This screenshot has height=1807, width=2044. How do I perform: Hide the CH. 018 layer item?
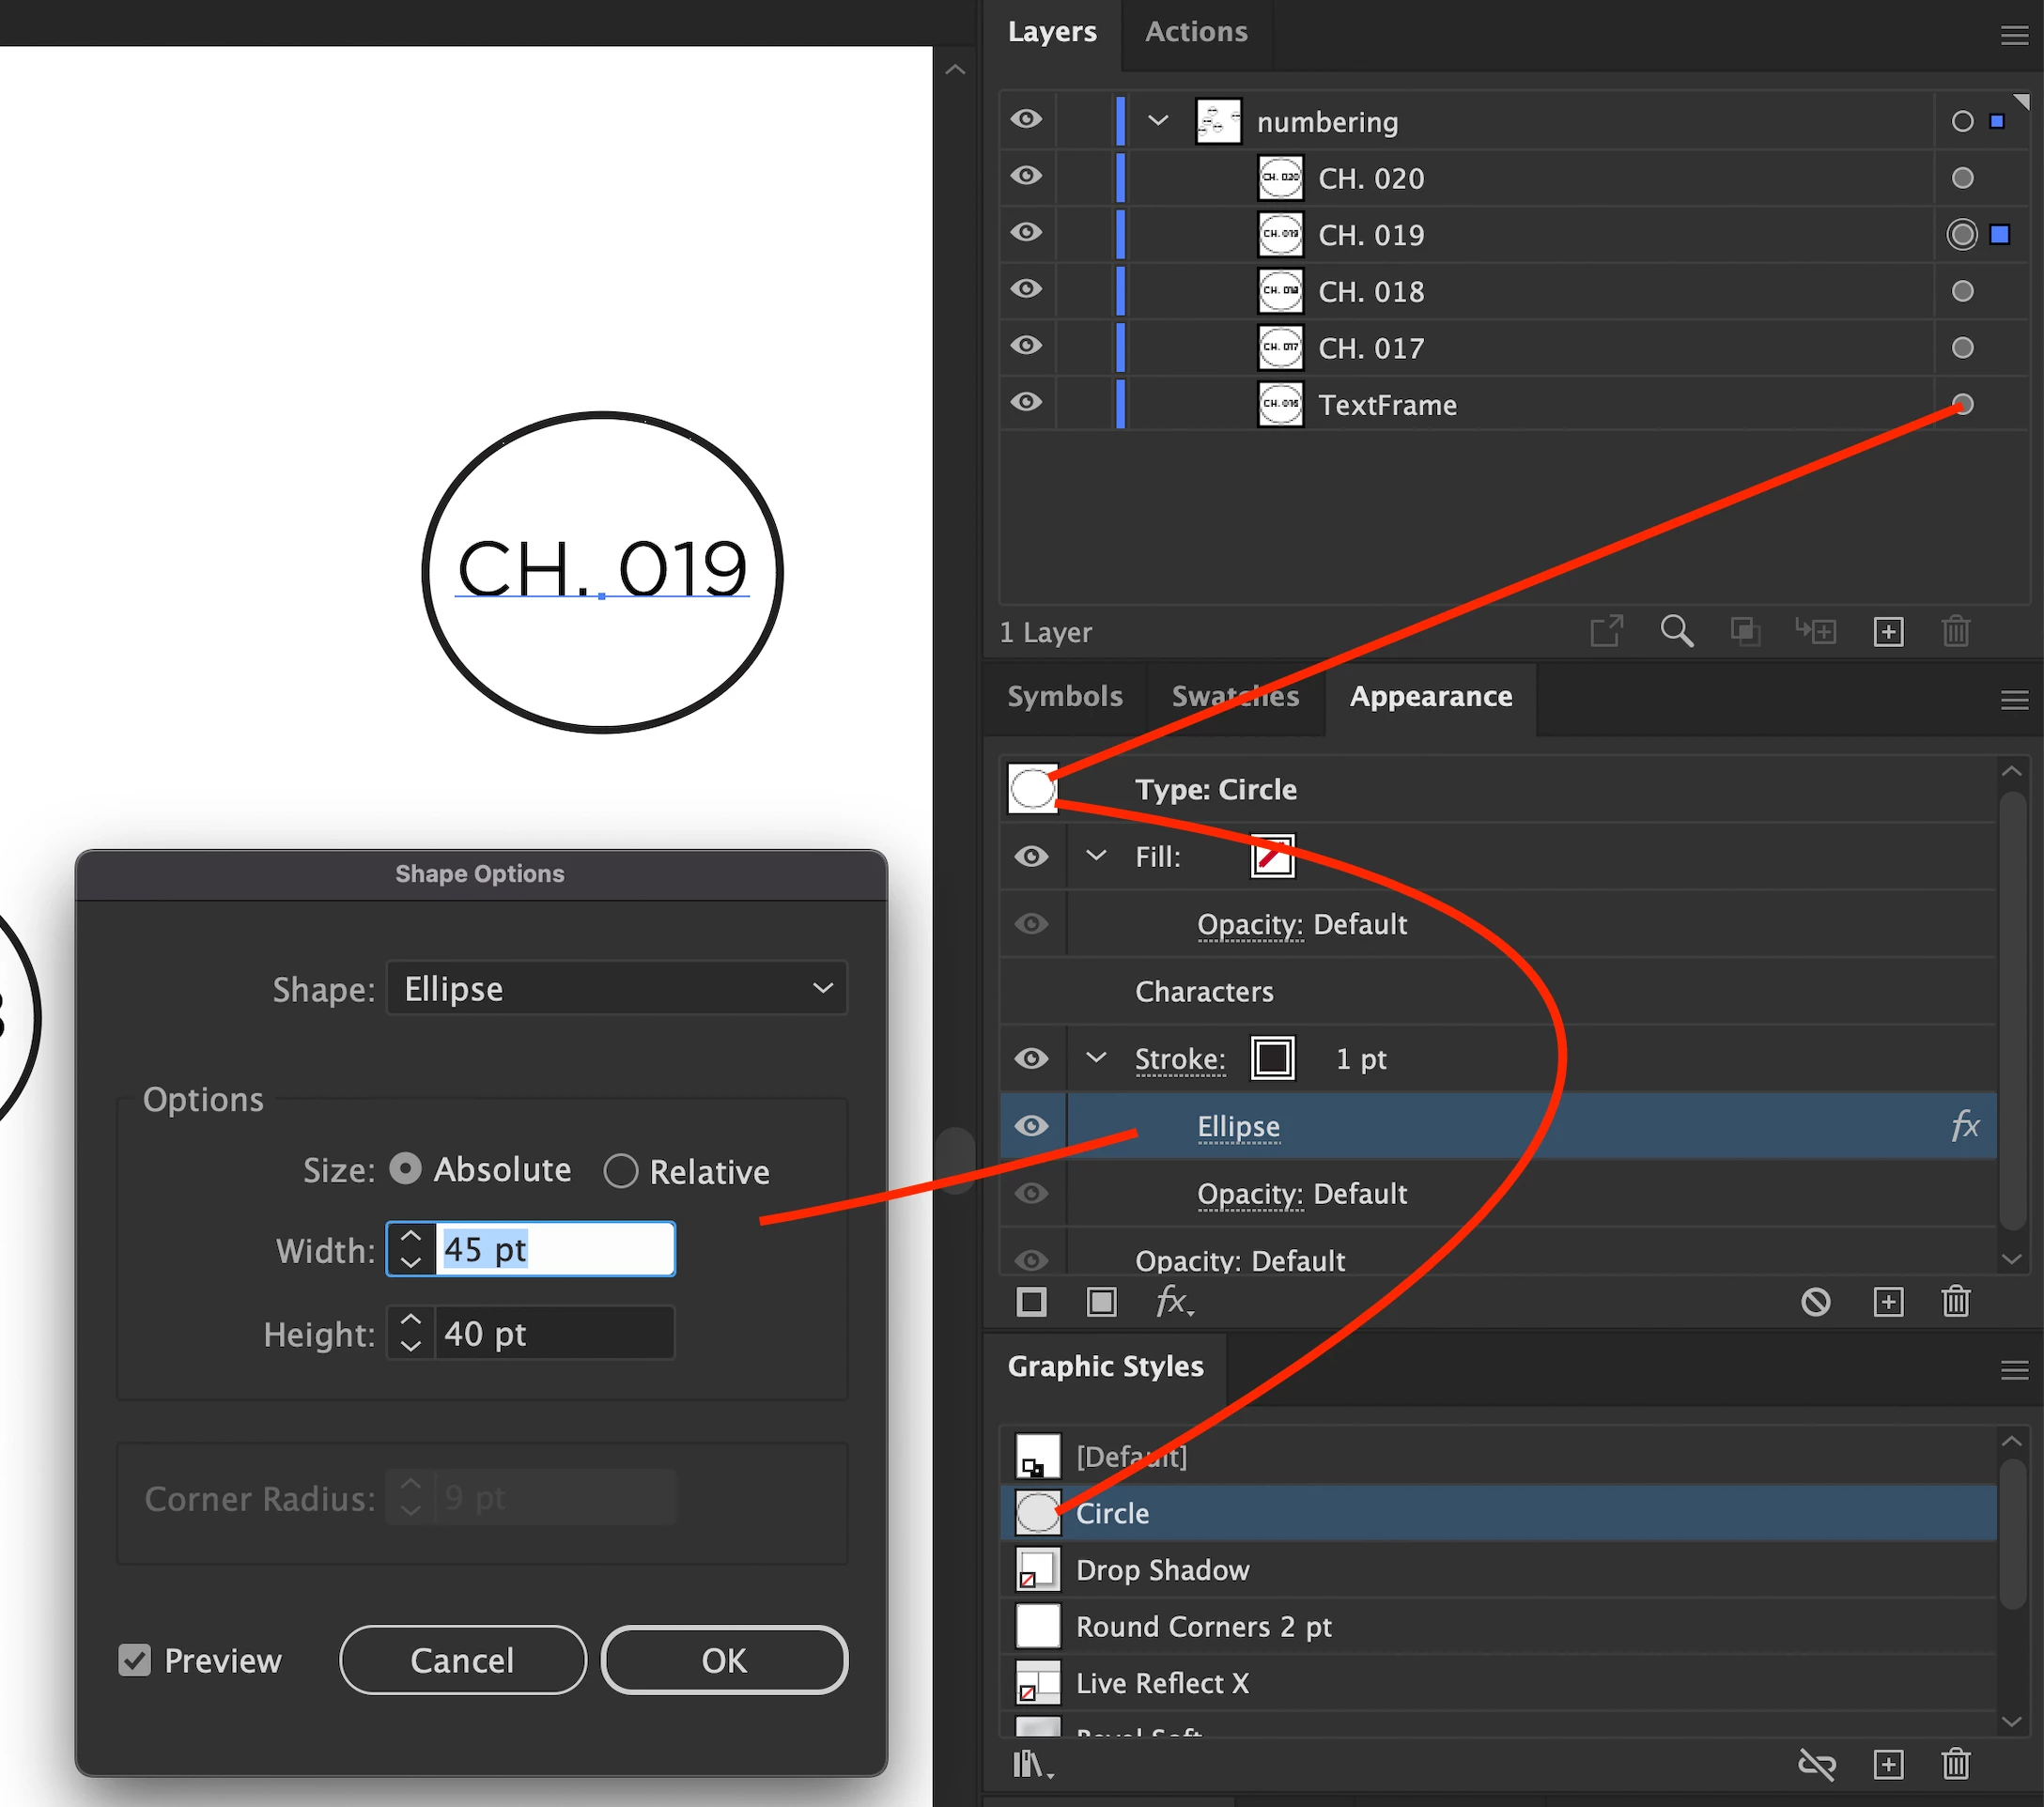pos(1026,290)
